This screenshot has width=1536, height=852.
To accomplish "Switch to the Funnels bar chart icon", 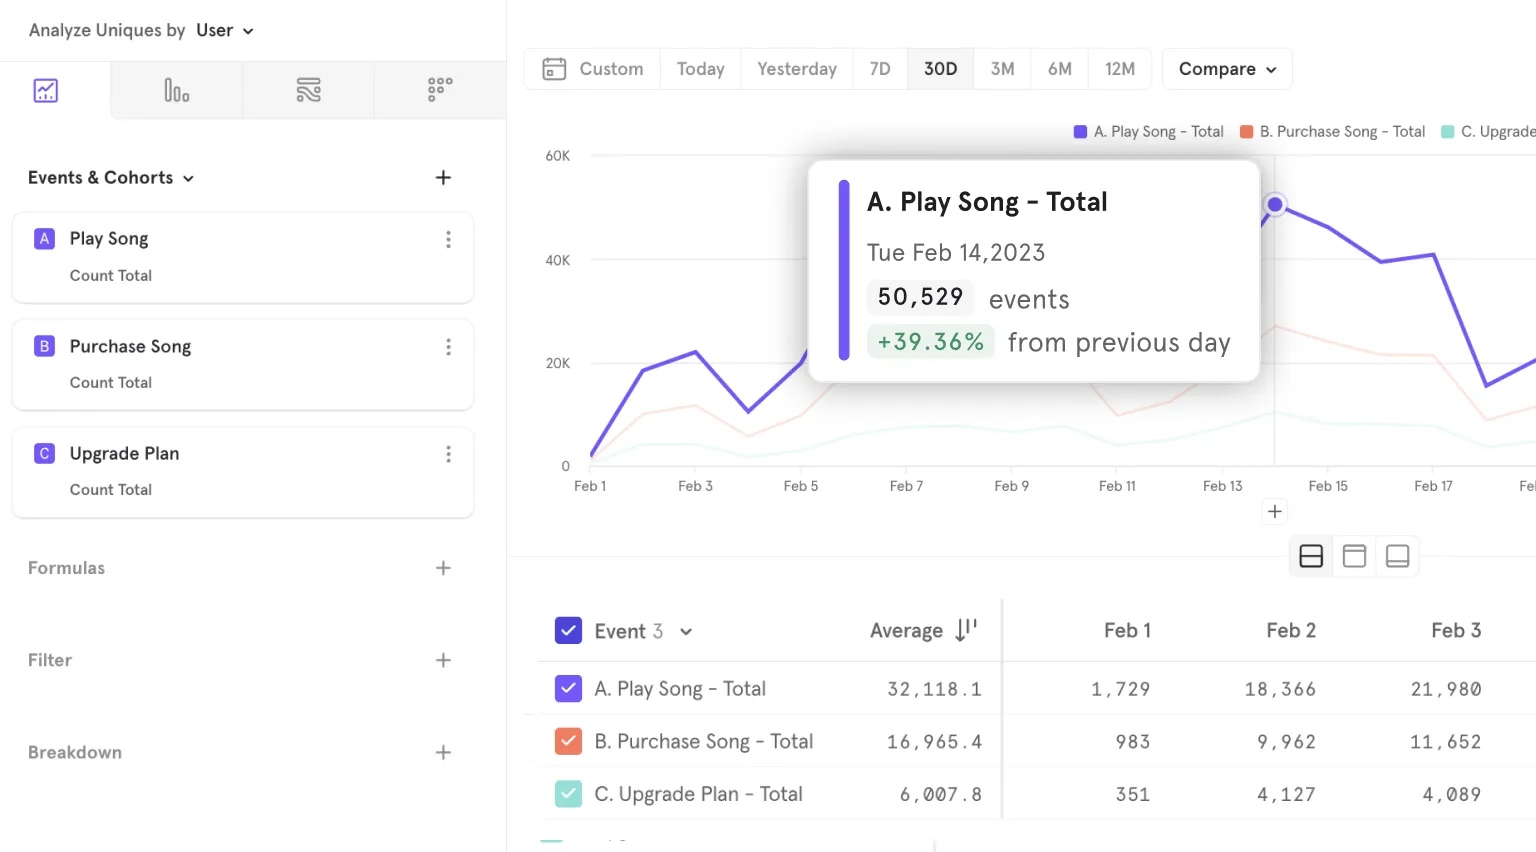I will point(177,91).
